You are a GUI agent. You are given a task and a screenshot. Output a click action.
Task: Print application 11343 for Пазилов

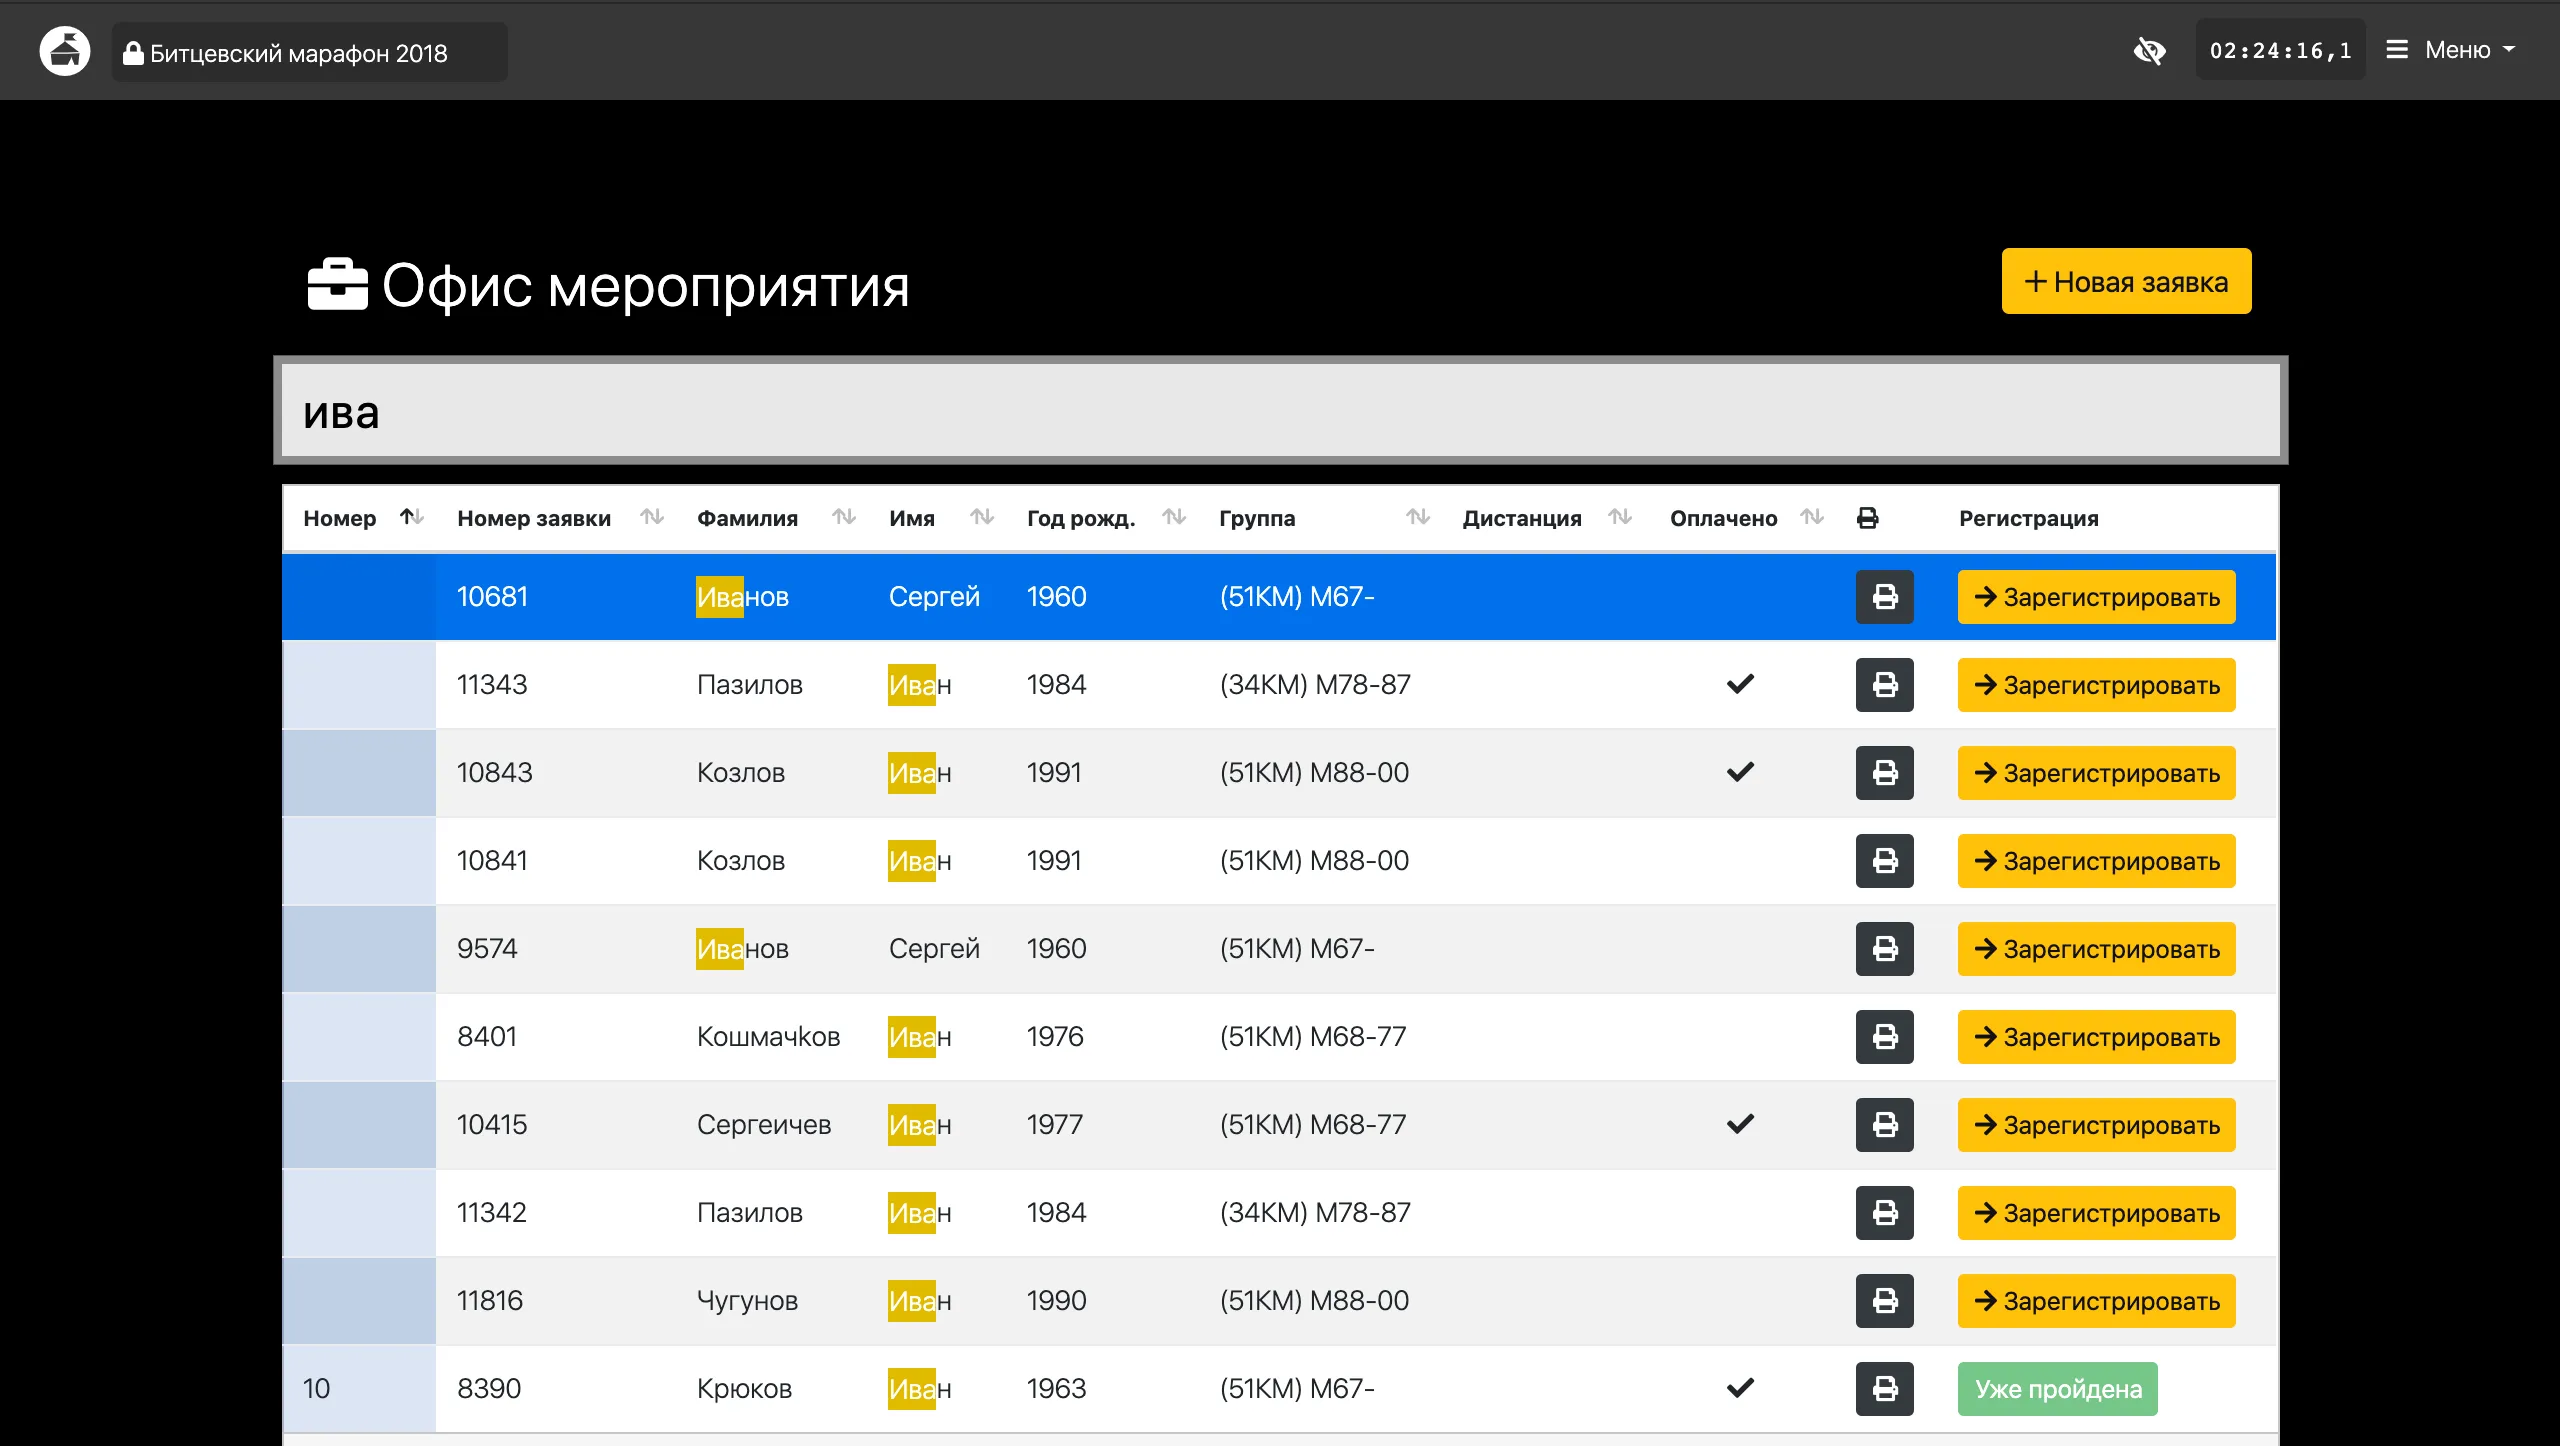coord(1884,685)
